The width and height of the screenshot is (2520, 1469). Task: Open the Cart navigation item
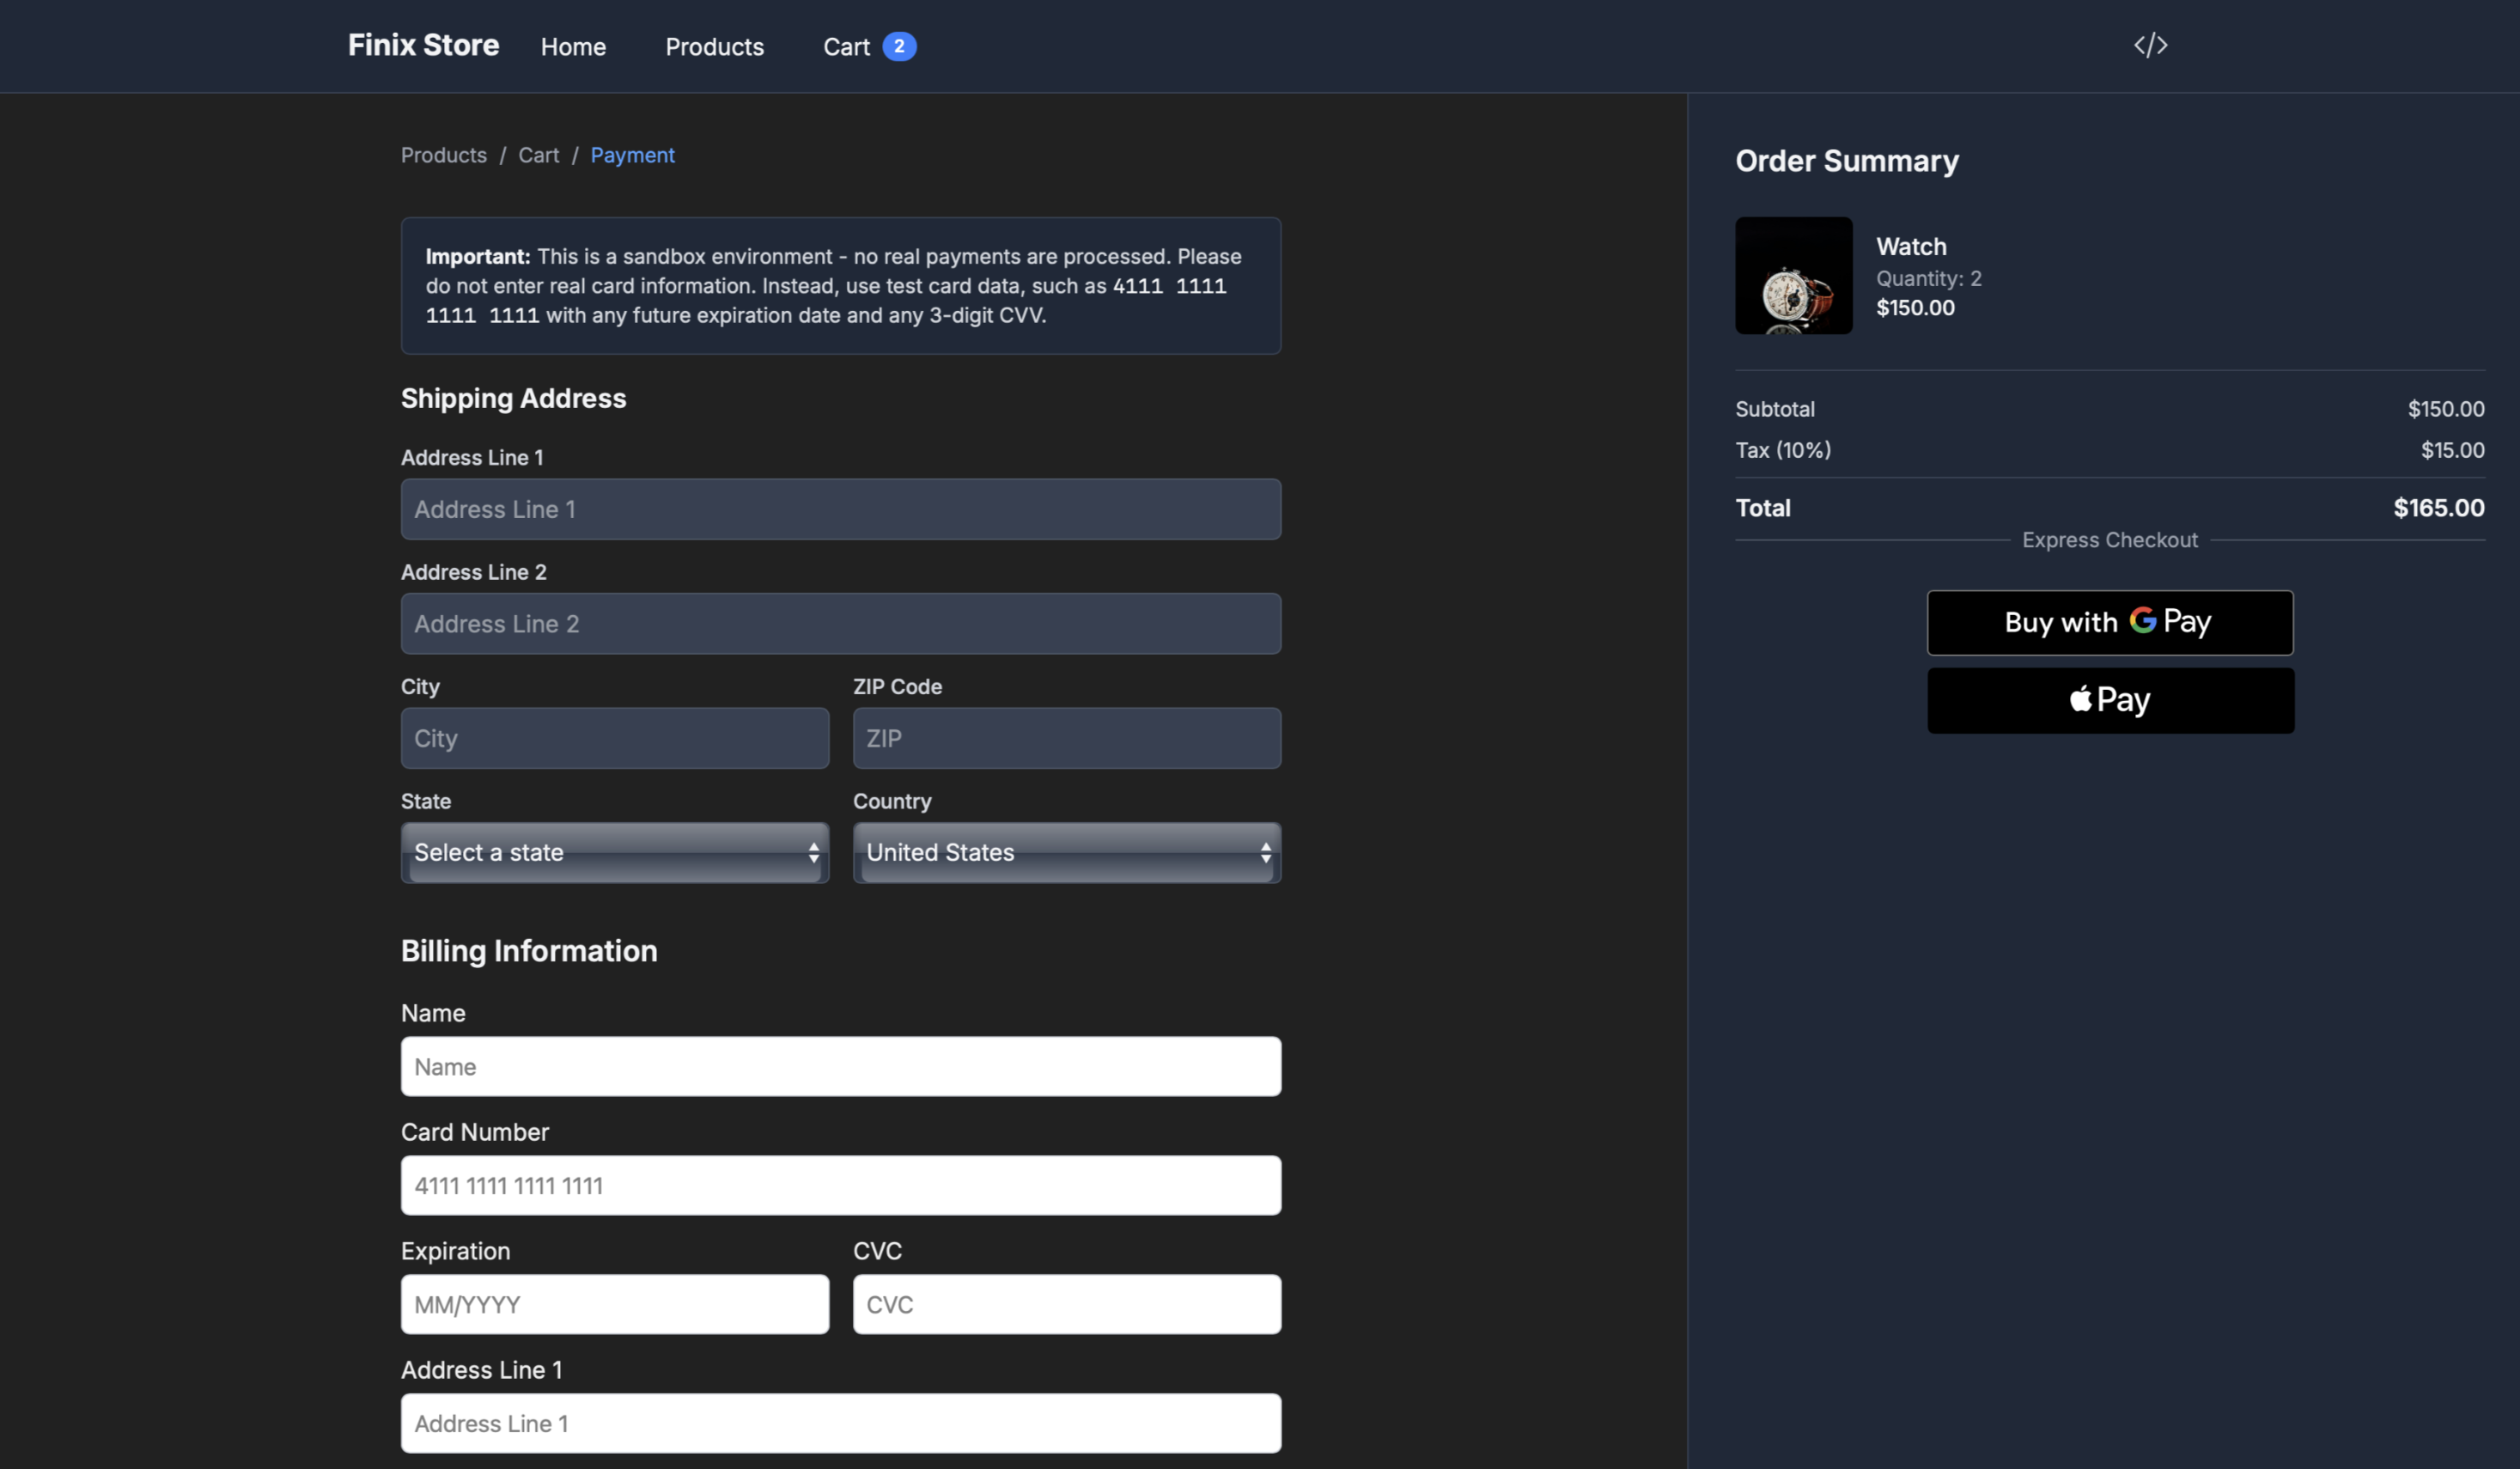[846, 47]
